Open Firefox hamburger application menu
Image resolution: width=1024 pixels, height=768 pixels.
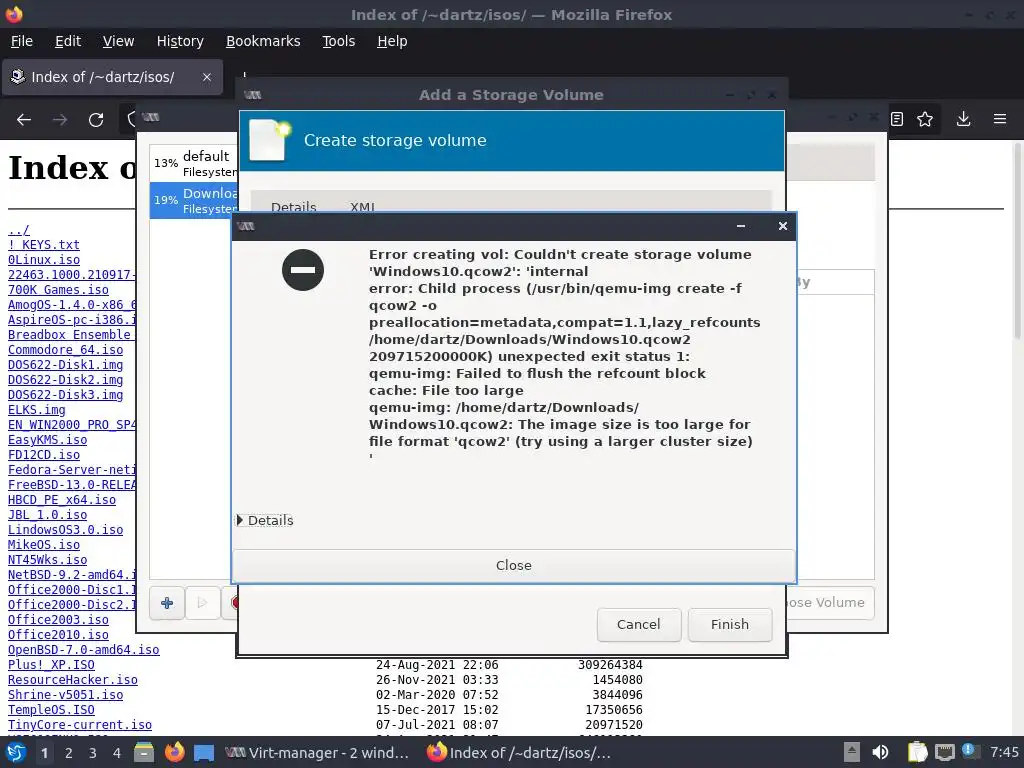coord(1000,119)
